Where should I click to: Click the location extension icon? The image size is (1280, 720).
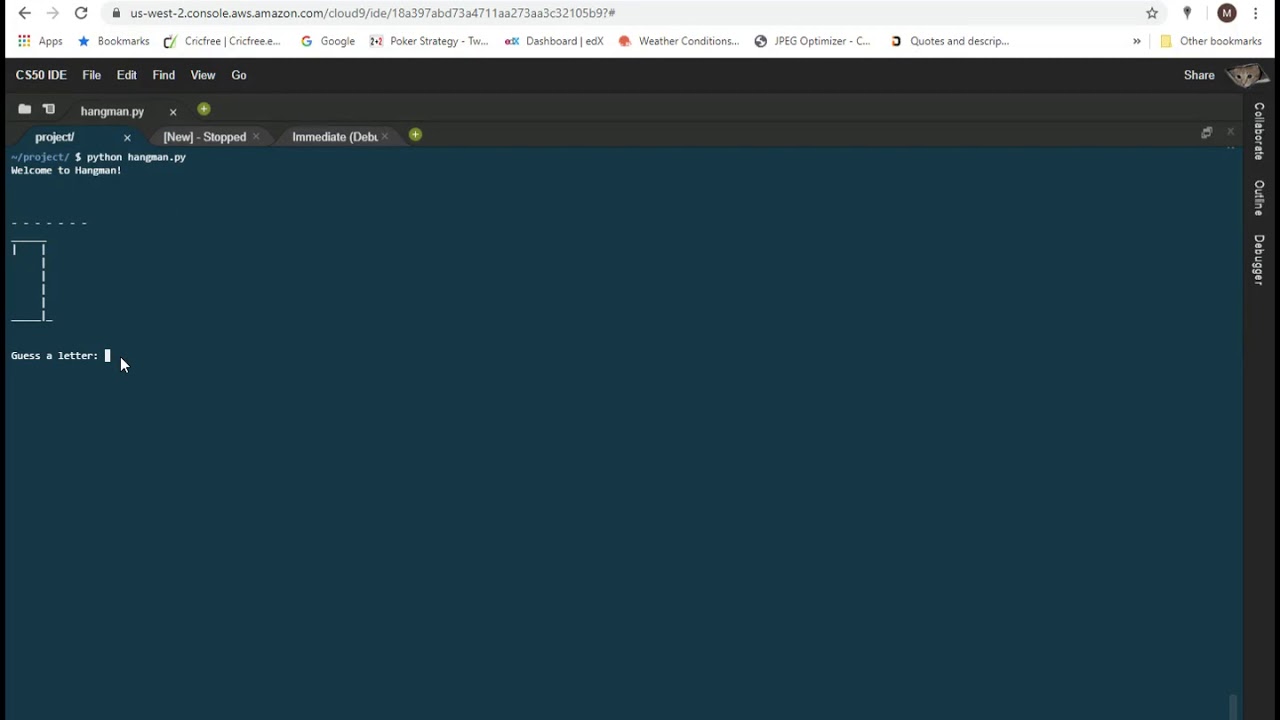(x=1187, y=13)
